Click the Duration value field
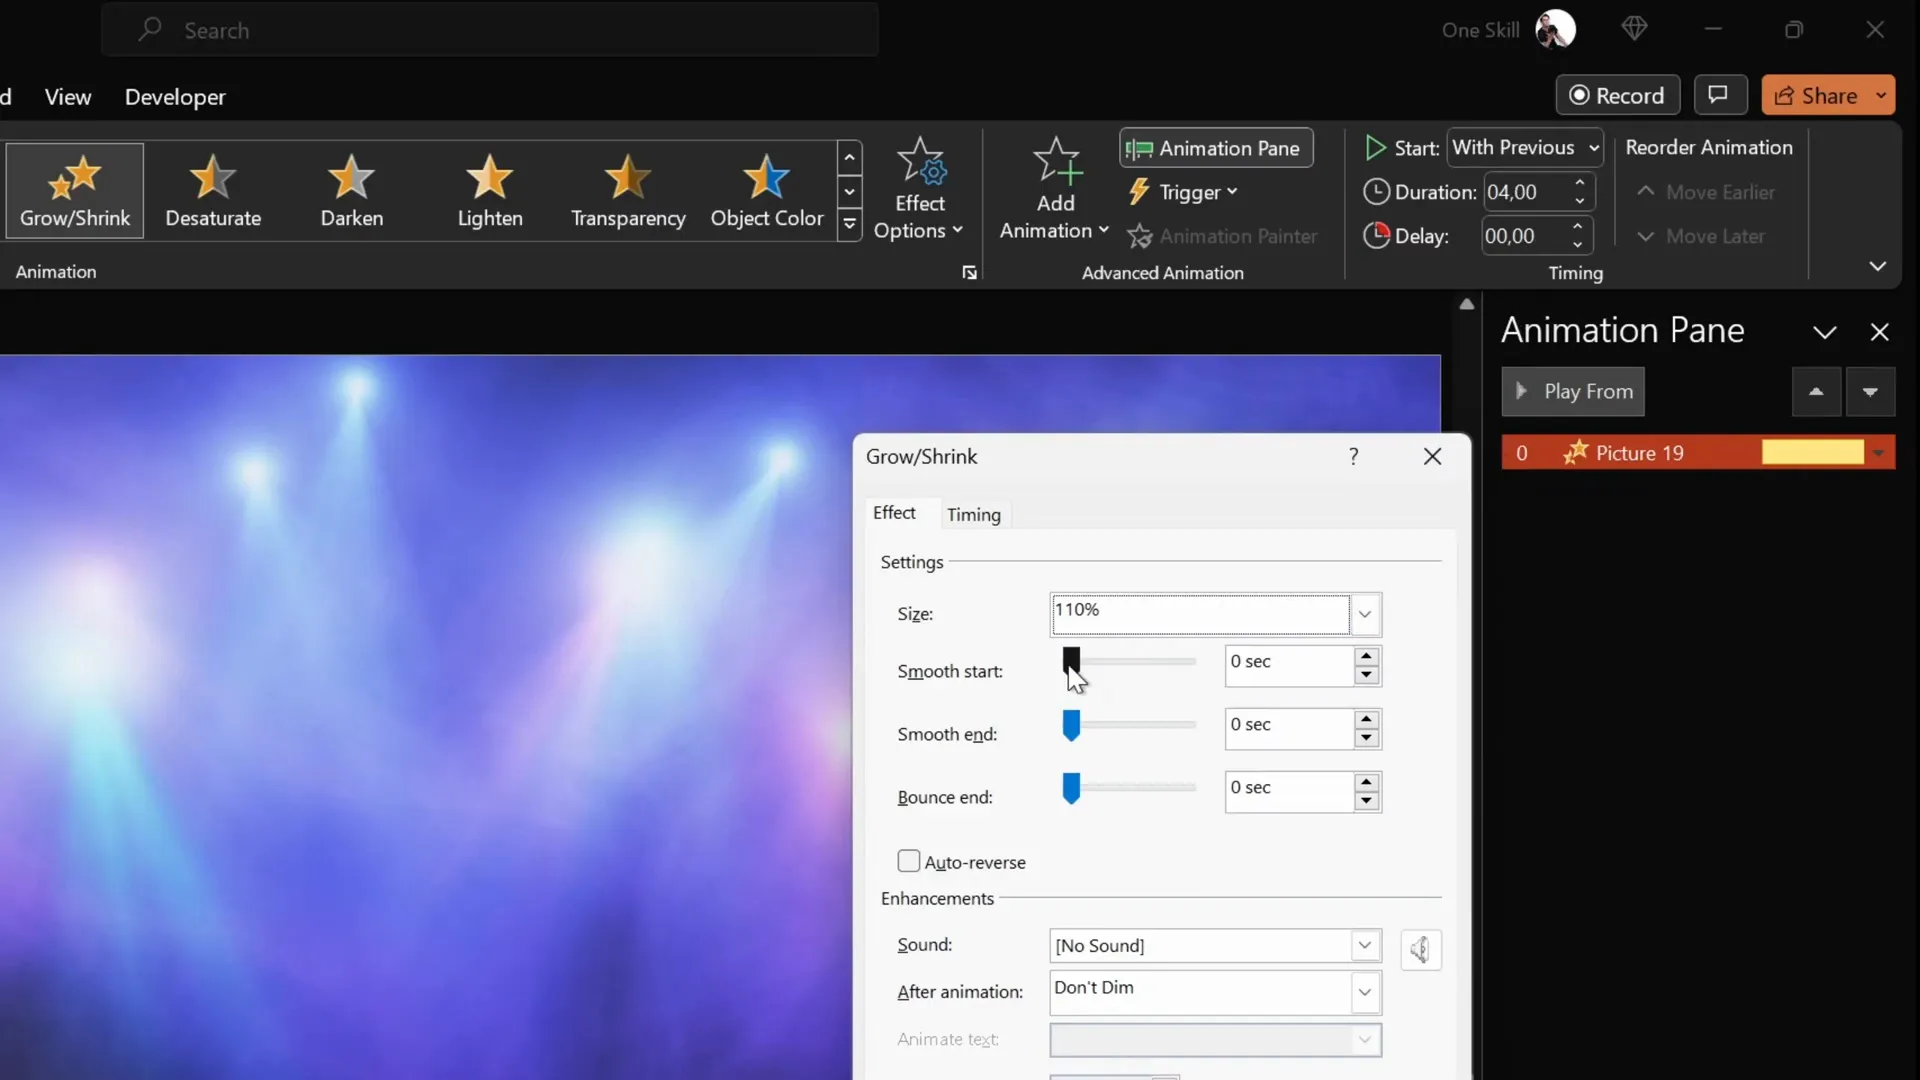 point(1525,192)
